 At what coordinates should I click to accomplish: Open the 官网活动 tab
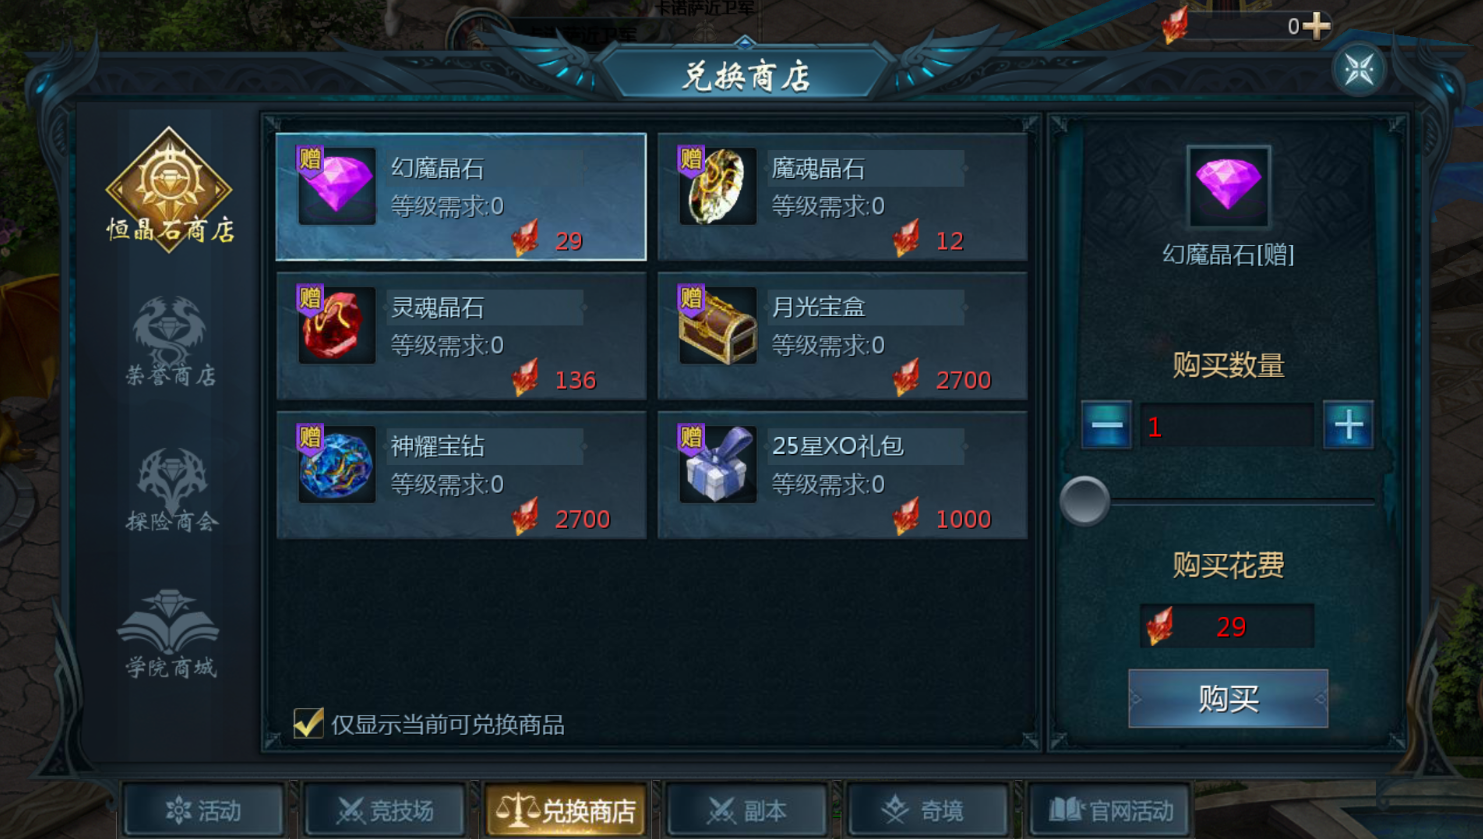pos(1110,810)
